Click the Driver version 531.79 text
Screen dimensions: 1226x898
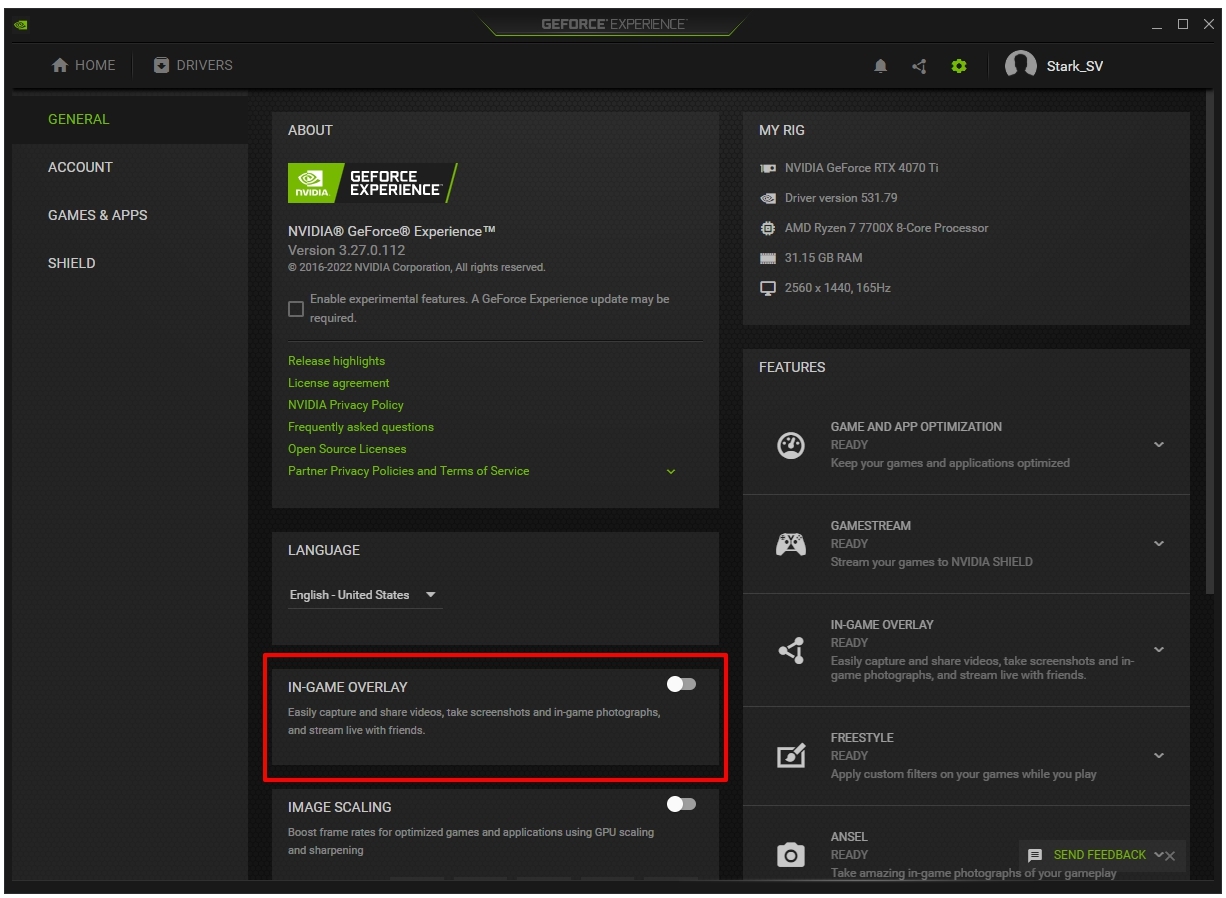[x=841, y=198]
